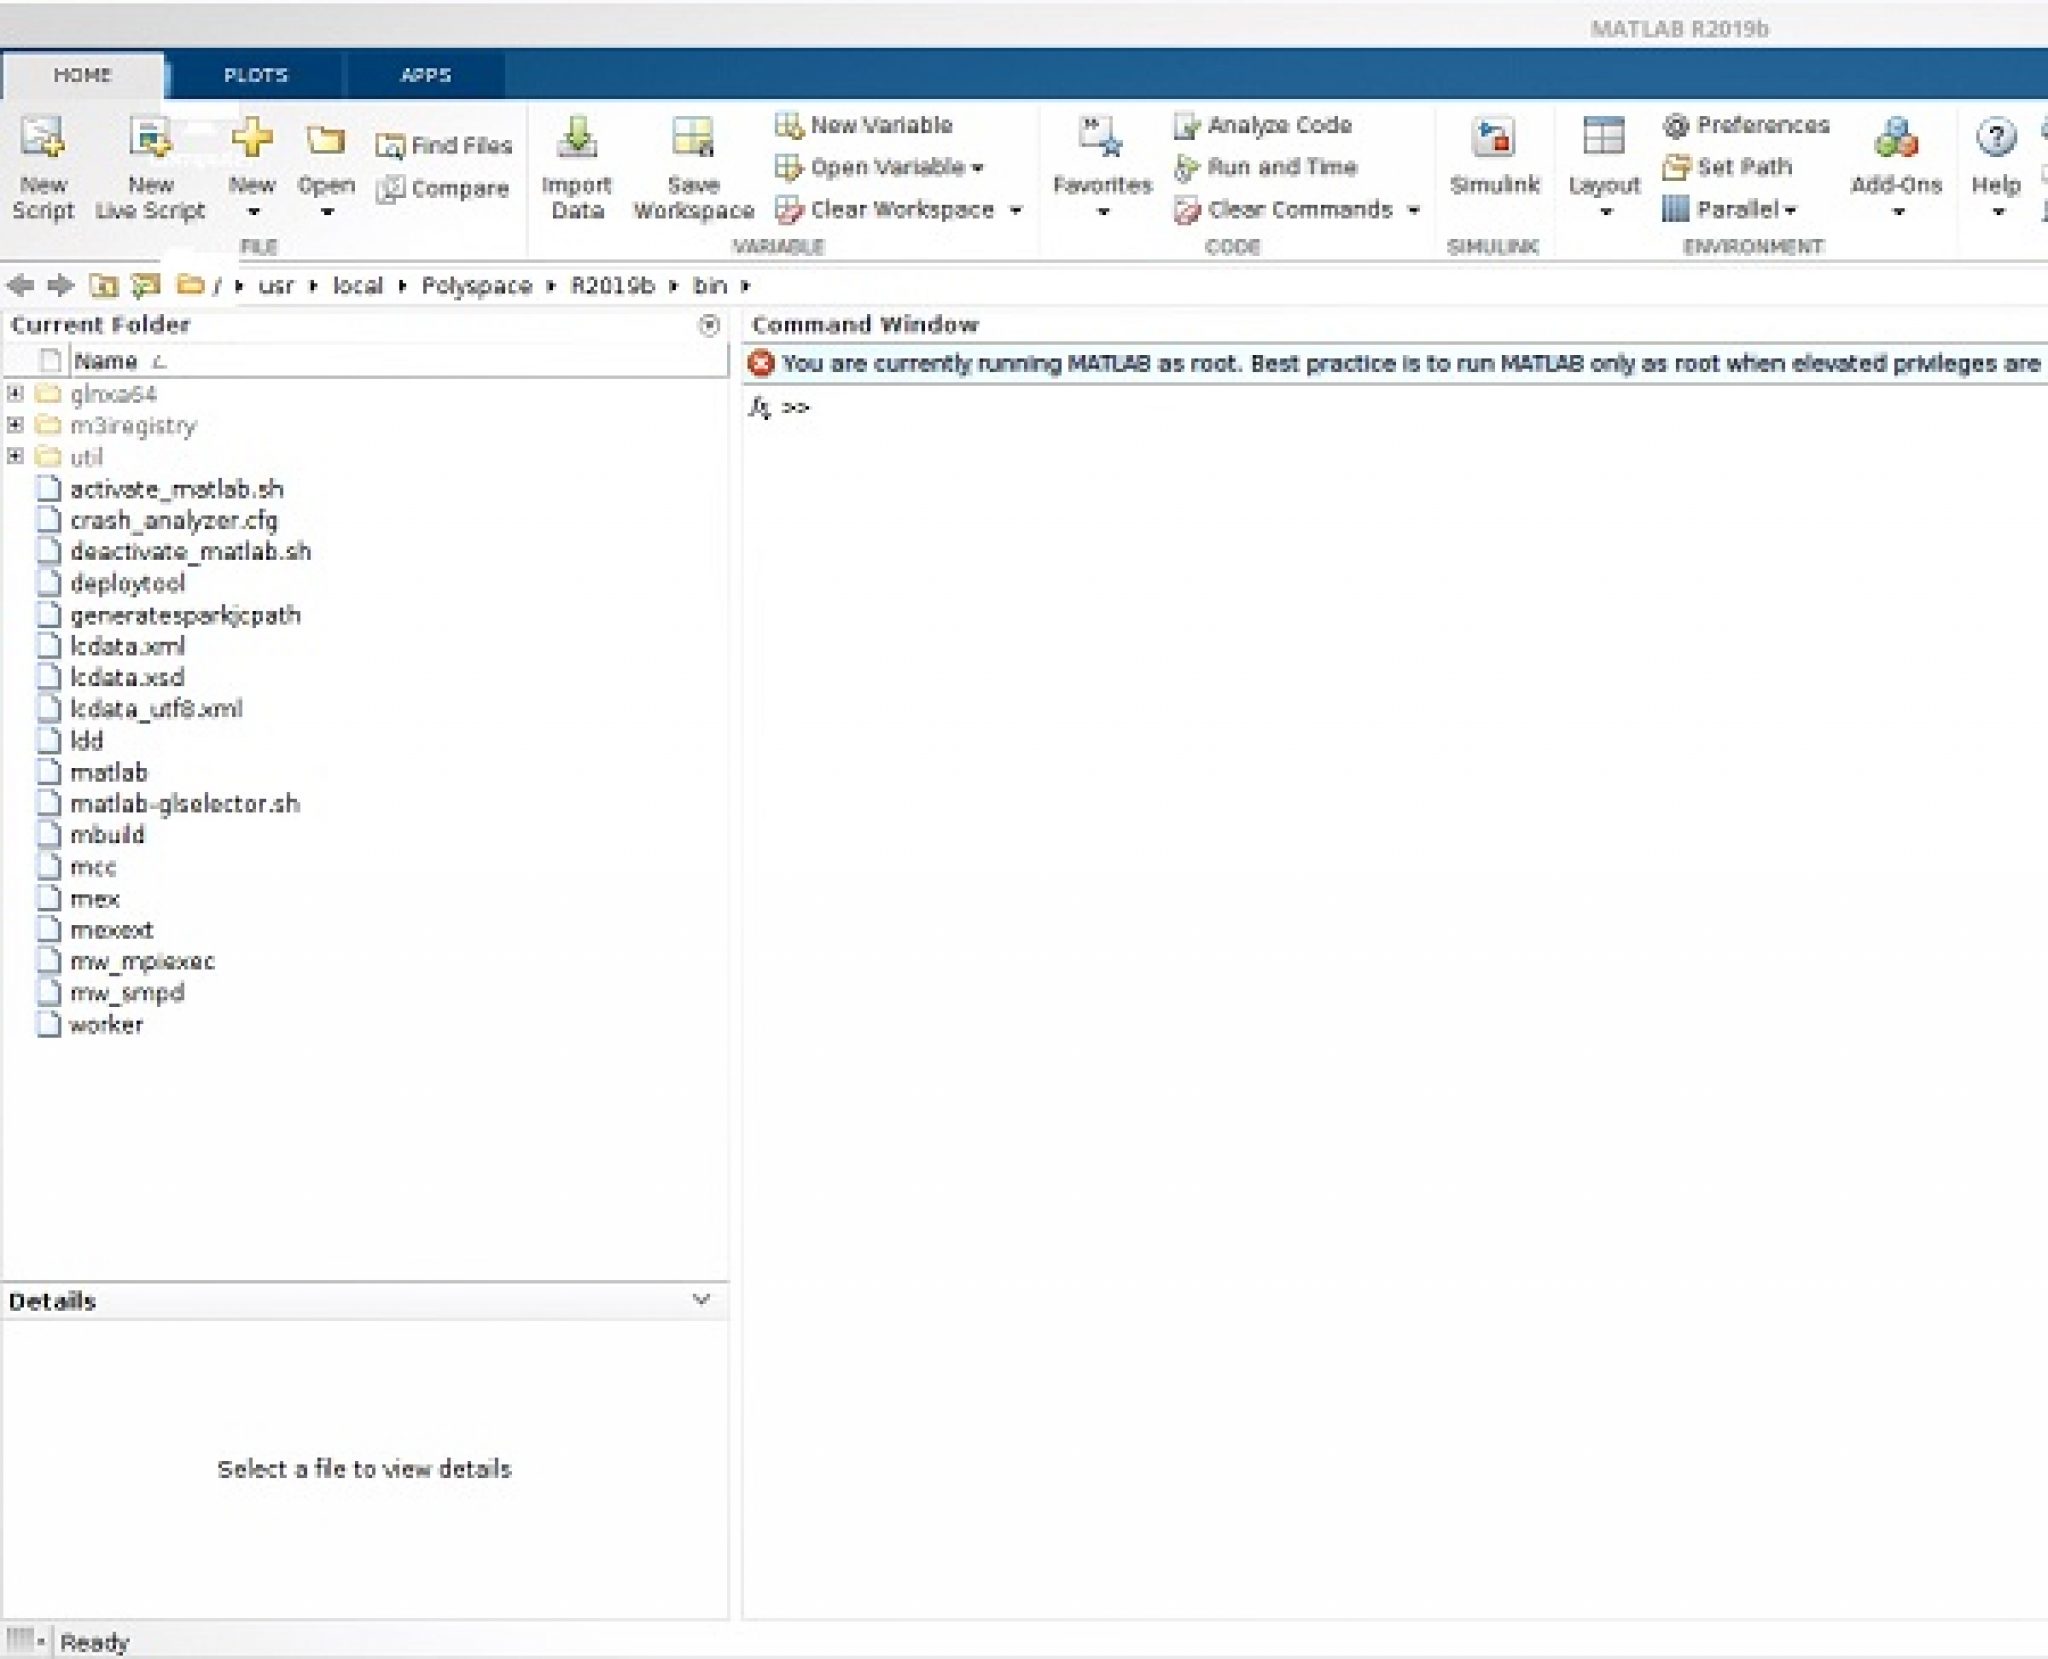
Task: Expand the glnxa64 folder
Action: point(13,394)
